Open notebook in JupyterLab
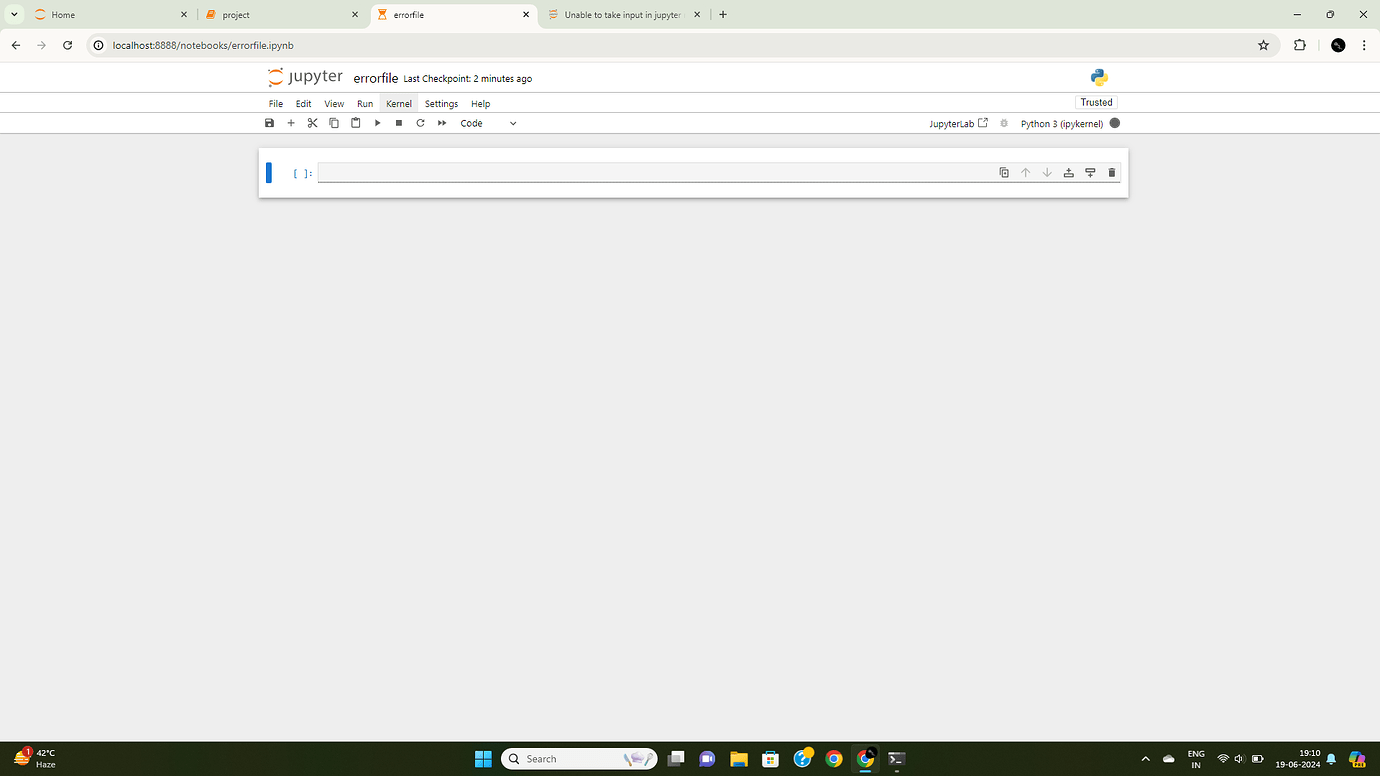Screen dimensions: 1380x776 [x=958, y=123]
